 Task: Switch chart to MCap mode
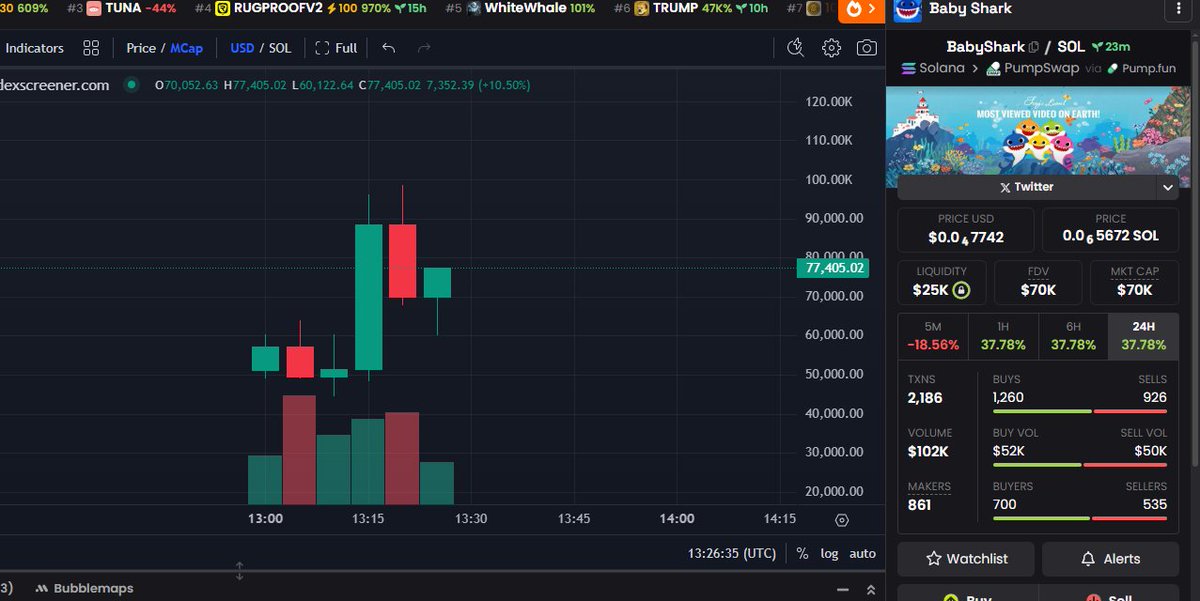tap(186, 48)
